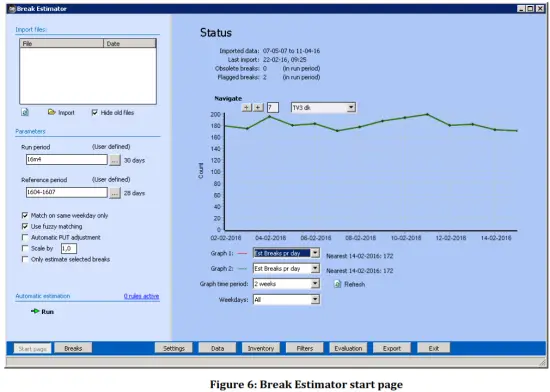This screenshot has height=392, width=550.
Task: Open the Inventory page
Action: (261, 348)
